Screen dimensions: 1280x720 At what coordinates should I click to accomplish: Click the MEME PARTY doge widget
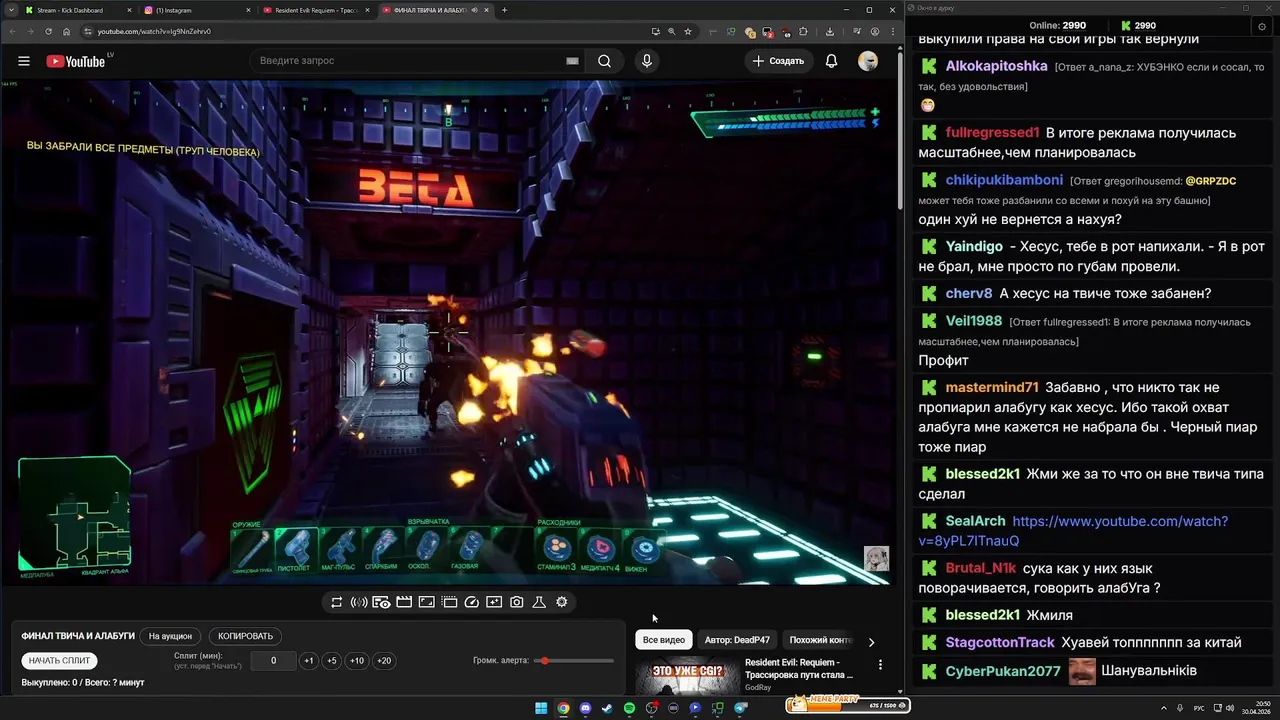(847, 704)
